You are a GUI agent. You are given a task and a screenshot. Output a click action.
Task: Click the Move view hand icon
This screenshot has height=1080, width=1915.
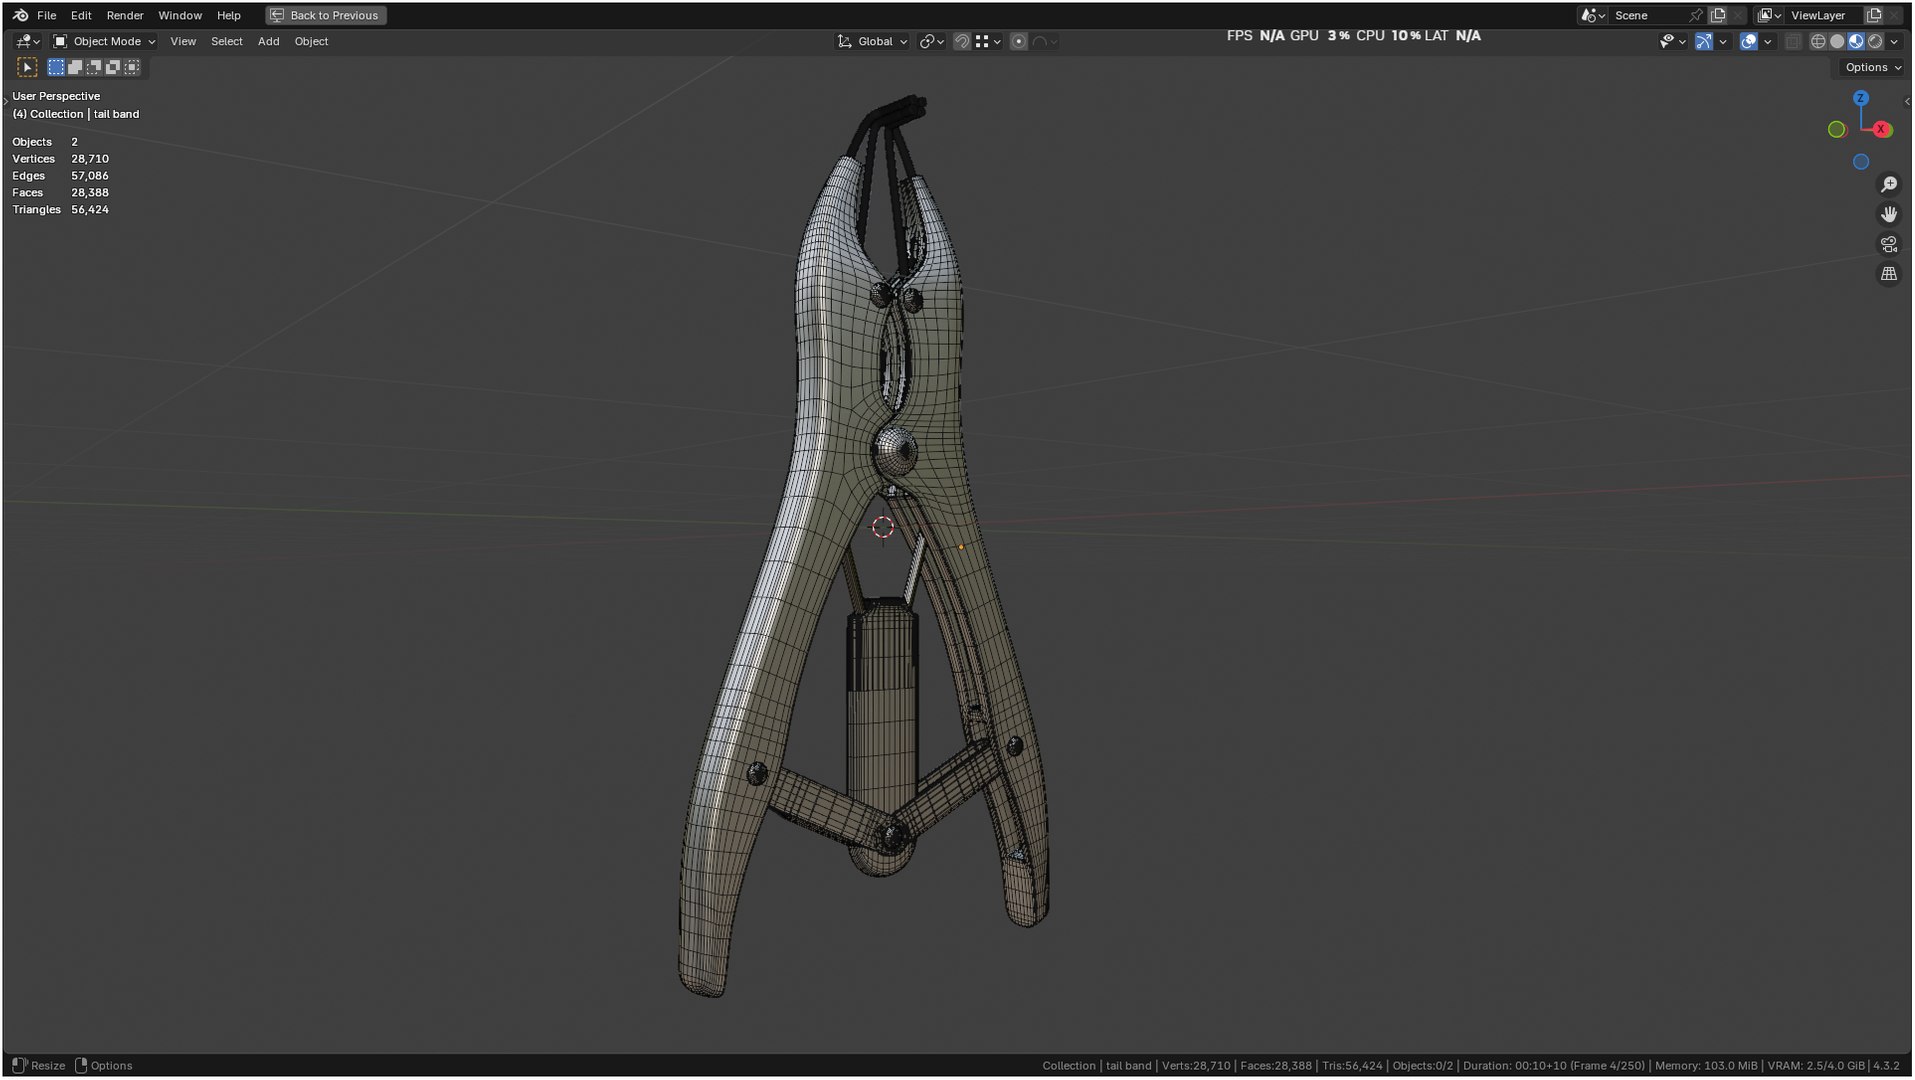(x=1889, y=214)
